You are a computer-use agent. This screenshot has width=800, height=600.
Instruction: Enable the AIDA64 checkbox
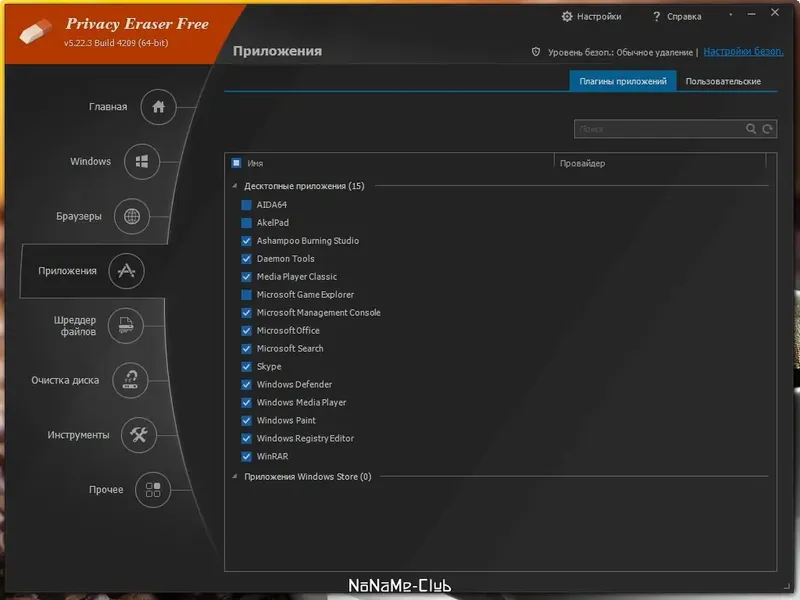(246, 205)
